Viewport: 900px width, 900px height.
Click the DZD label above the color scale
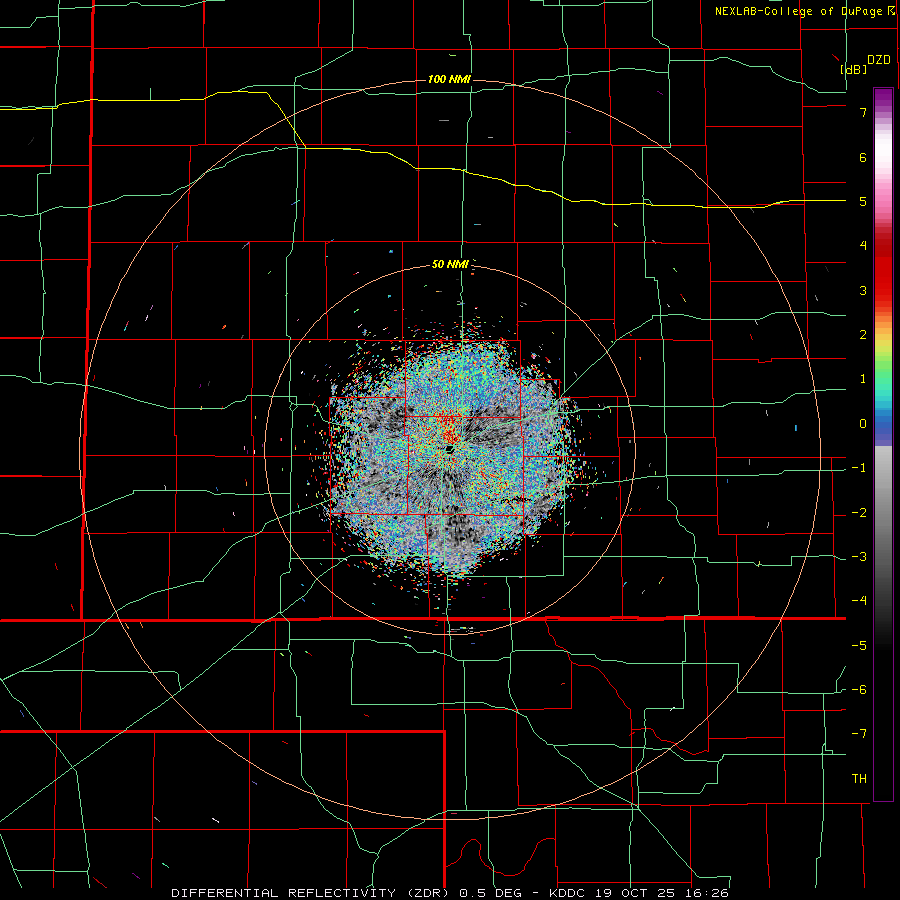[x=879, y=60]
